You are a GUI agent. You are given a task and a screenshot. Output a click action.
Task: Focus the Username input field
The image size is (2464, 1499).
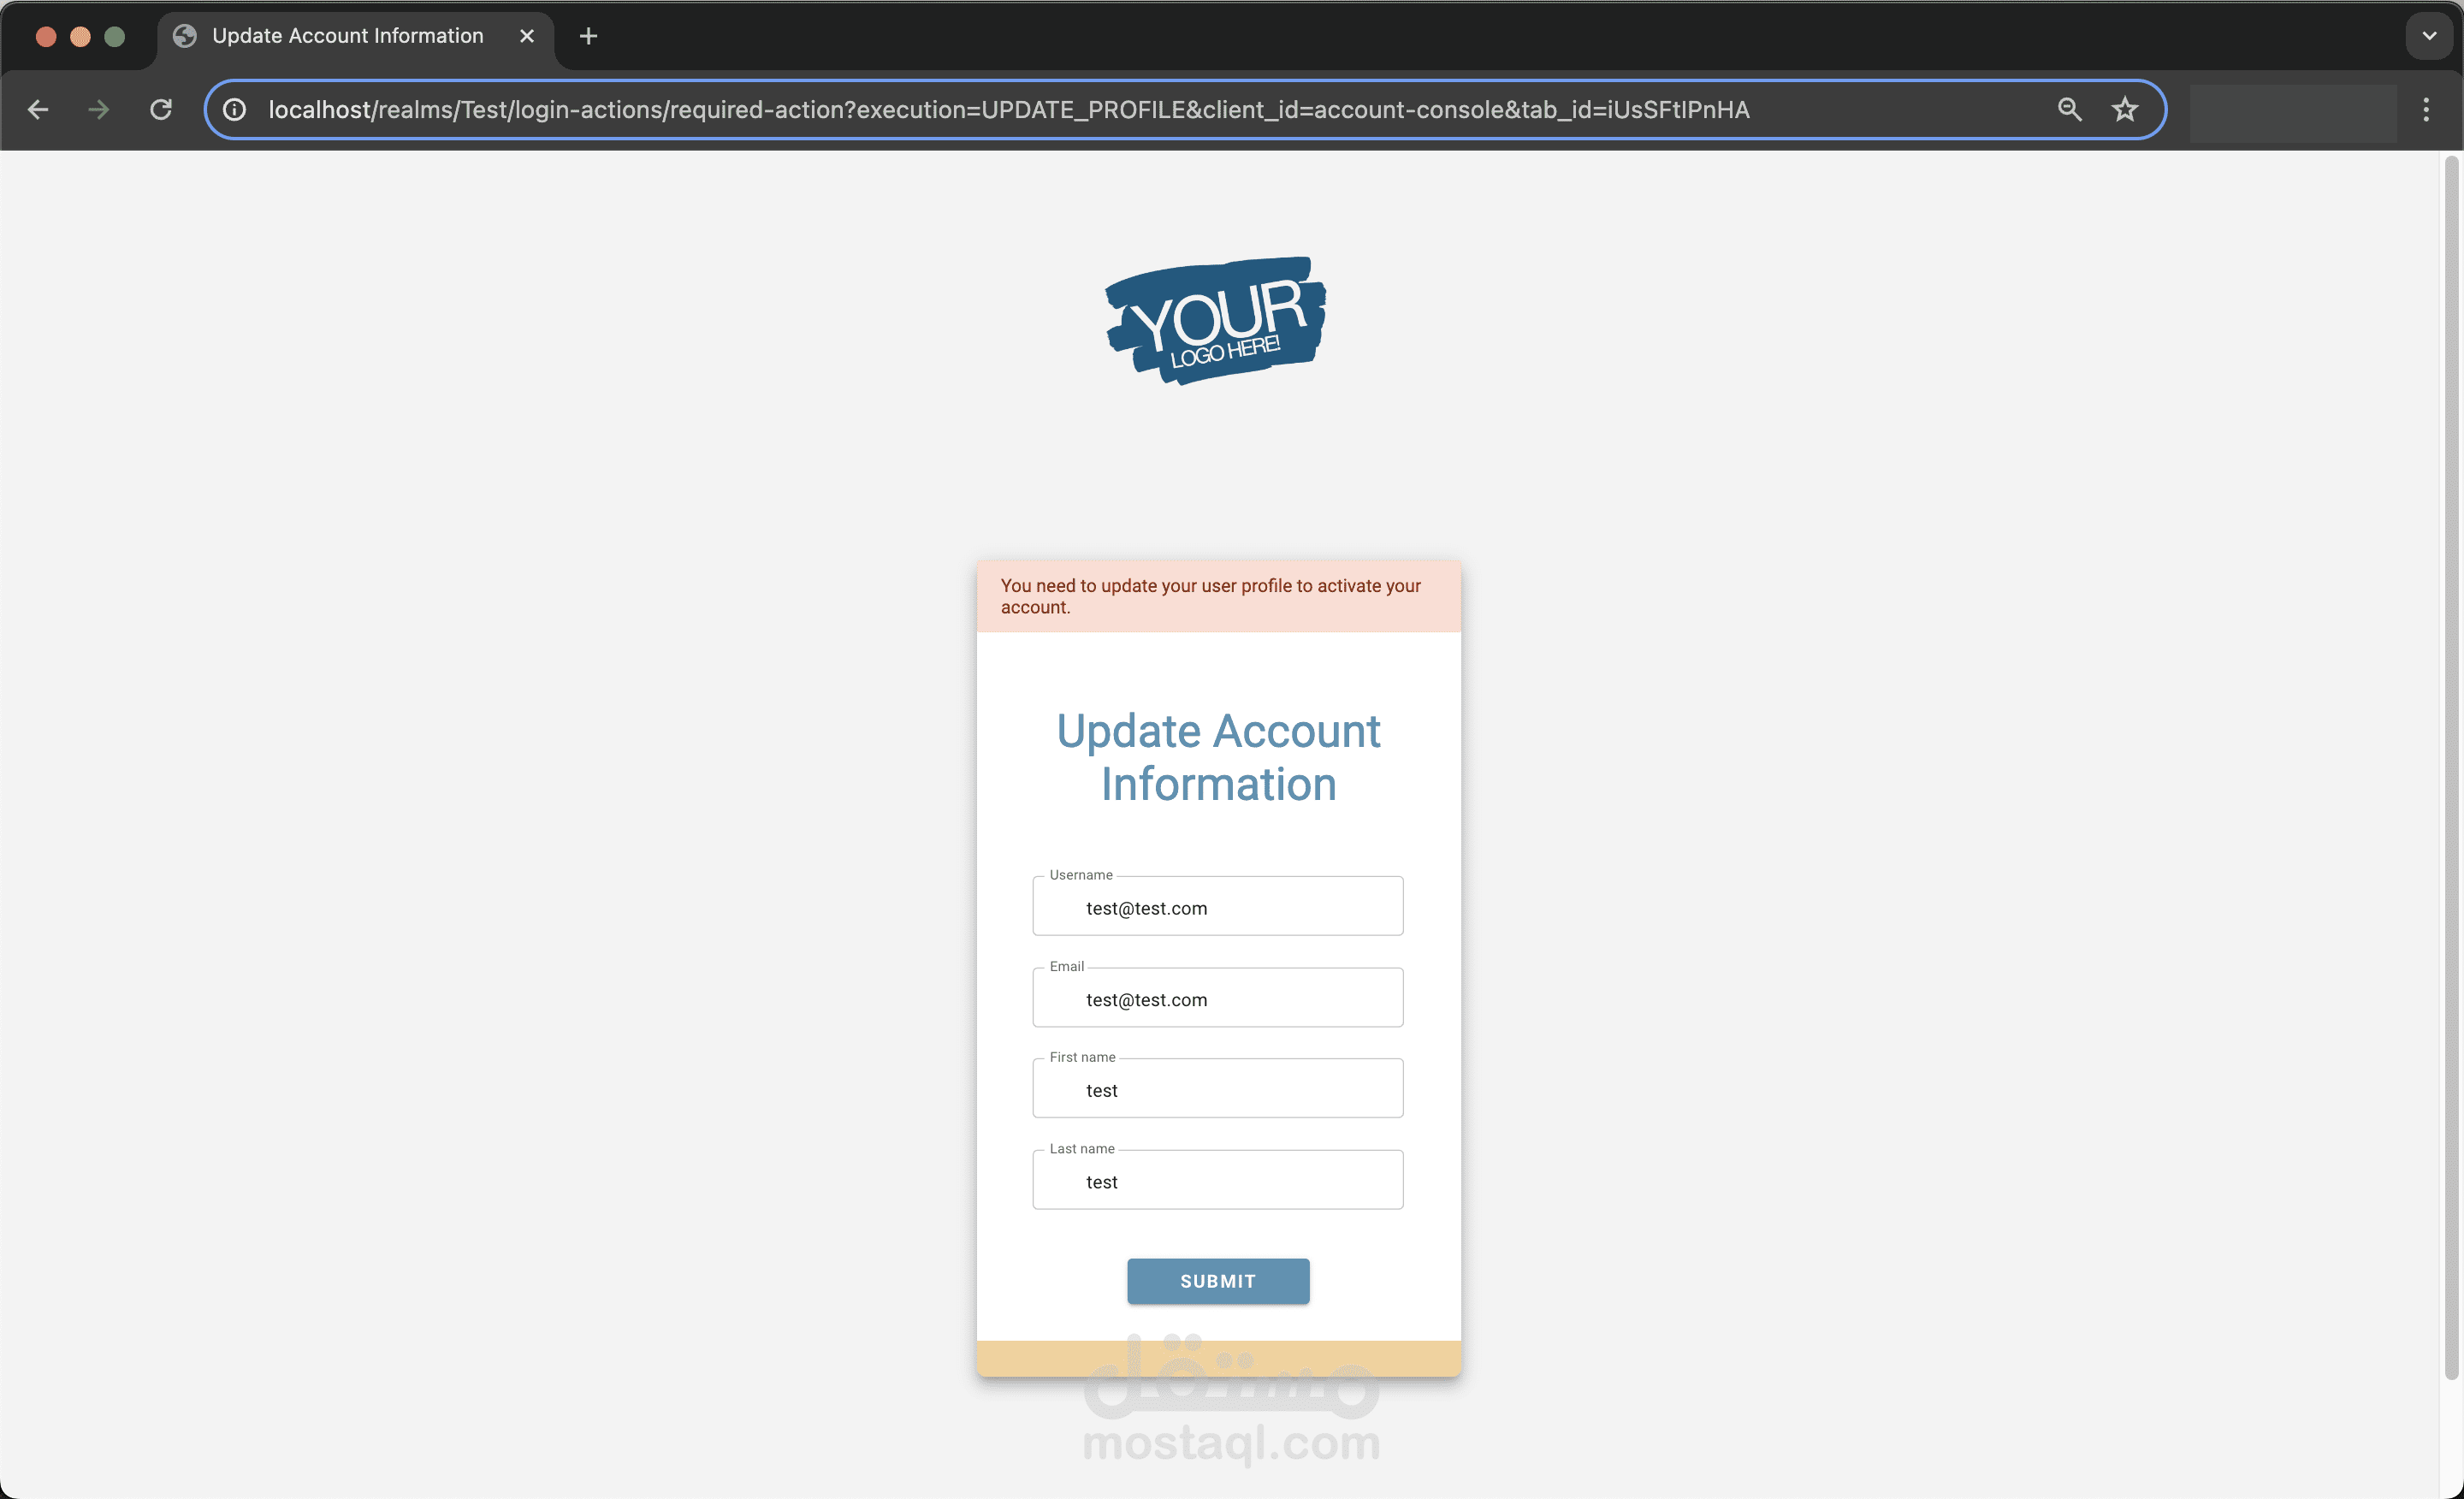click(1218, 906)
